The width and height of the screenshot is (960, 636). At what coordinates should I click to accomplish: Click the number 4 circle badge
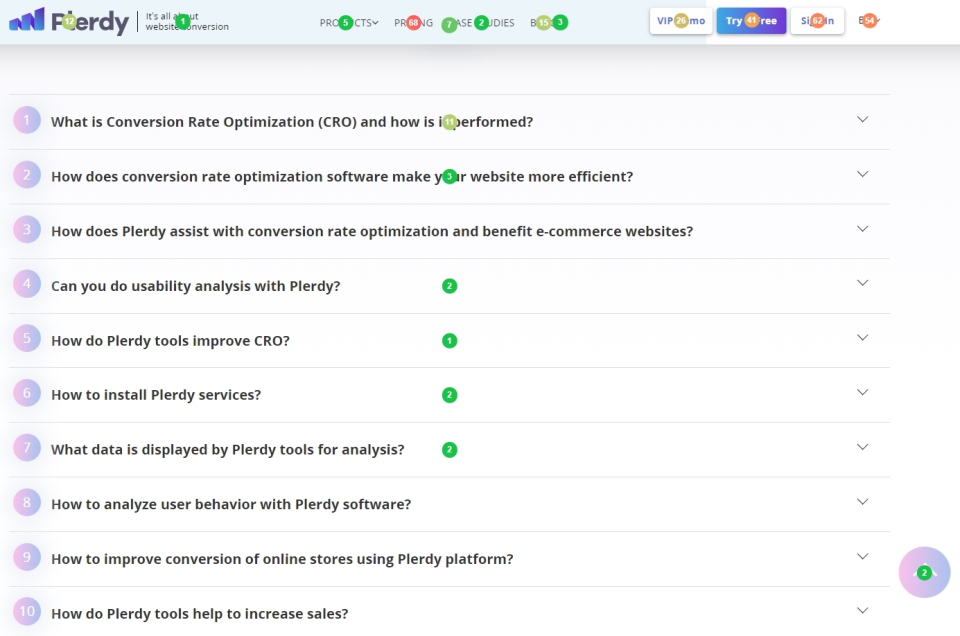pyautogui.click(x=27, y=285)
